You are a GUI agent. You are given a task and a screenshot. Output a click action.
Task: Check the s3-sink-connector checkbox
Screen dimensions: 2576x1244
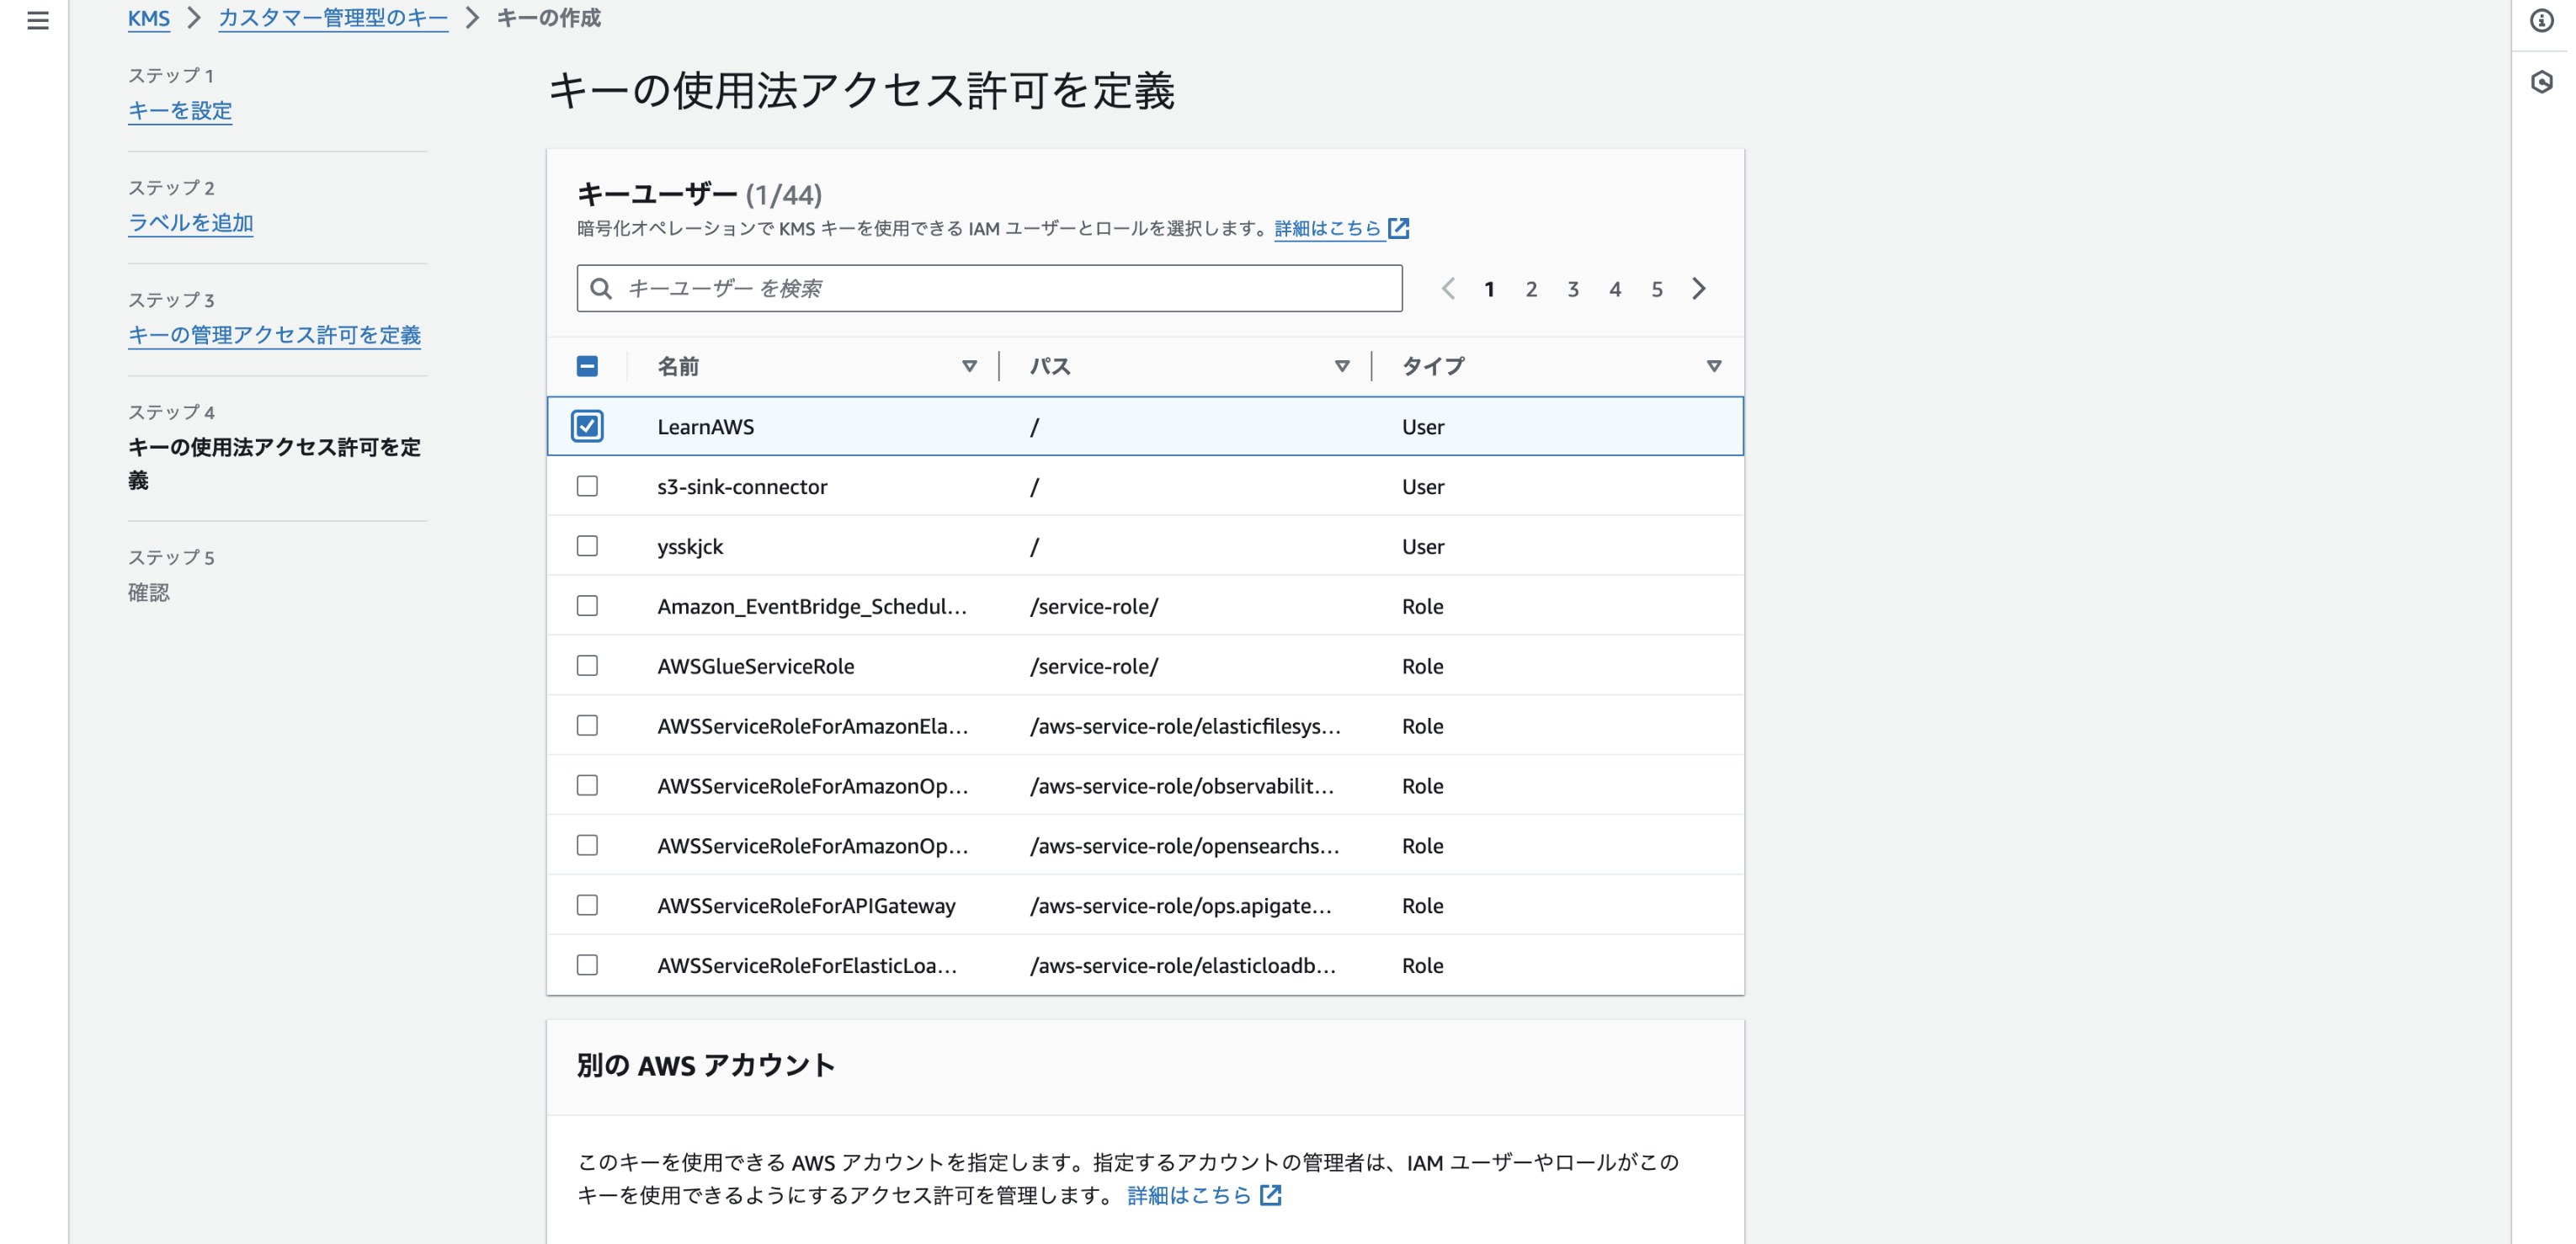(x=587, y=486)
